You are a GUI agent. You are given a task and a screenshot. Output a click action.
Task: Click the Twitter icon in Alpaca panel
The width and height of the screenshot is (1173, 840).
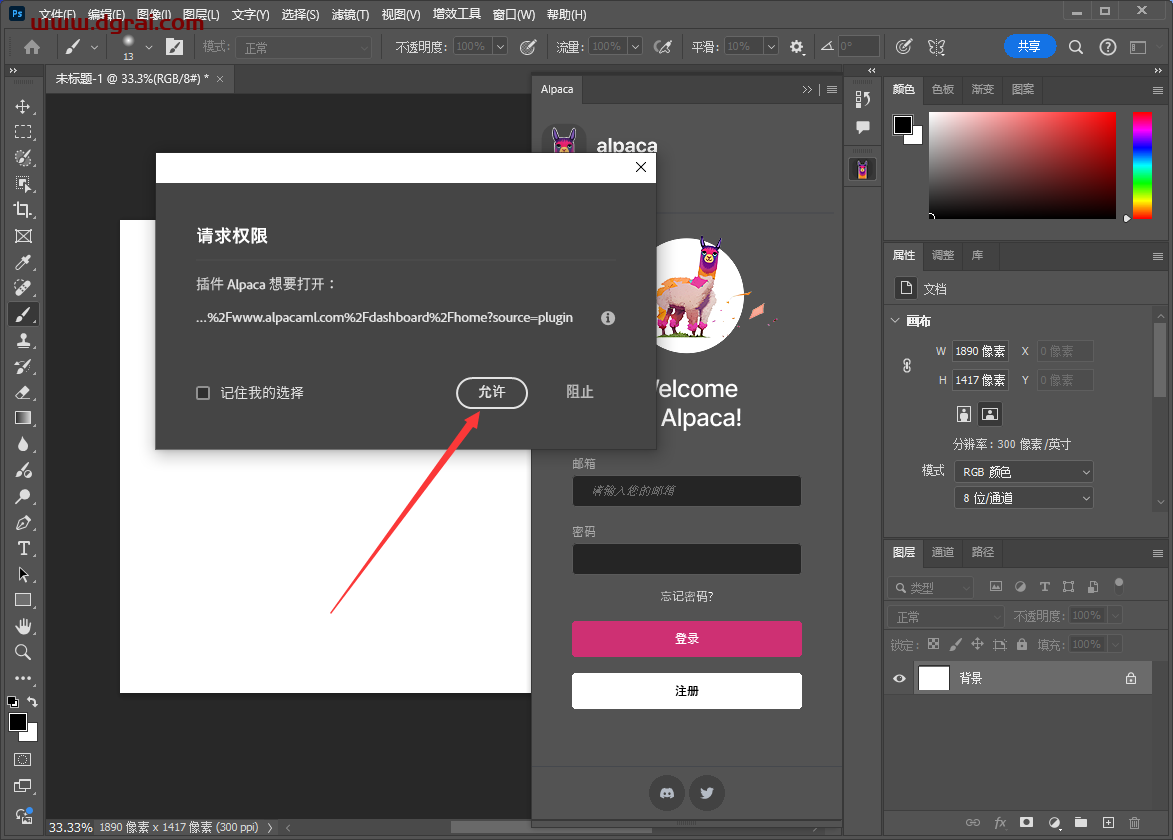click(x=707, y=793)
